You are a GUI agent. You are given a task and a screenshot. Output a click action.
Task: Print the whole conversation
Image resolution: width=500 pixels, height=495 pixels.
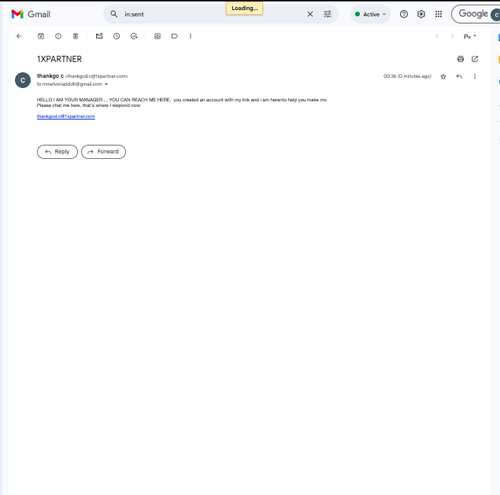[460, 59]
